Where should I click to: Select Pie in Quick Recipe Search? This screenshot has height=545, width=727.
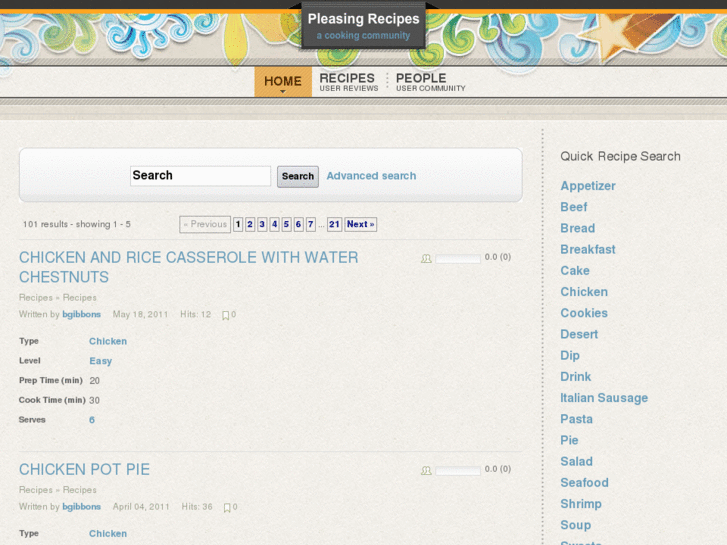pos(569,440)
